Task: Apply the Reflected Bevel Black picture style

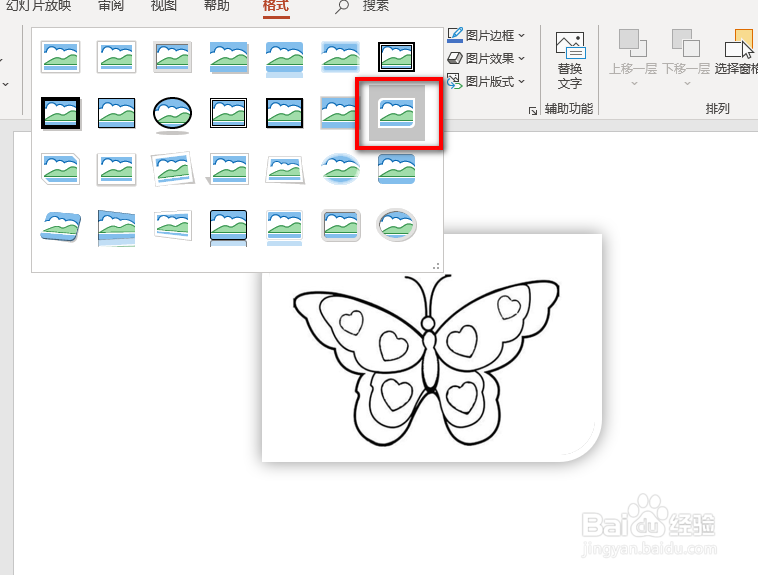Action: click(229, 228)
